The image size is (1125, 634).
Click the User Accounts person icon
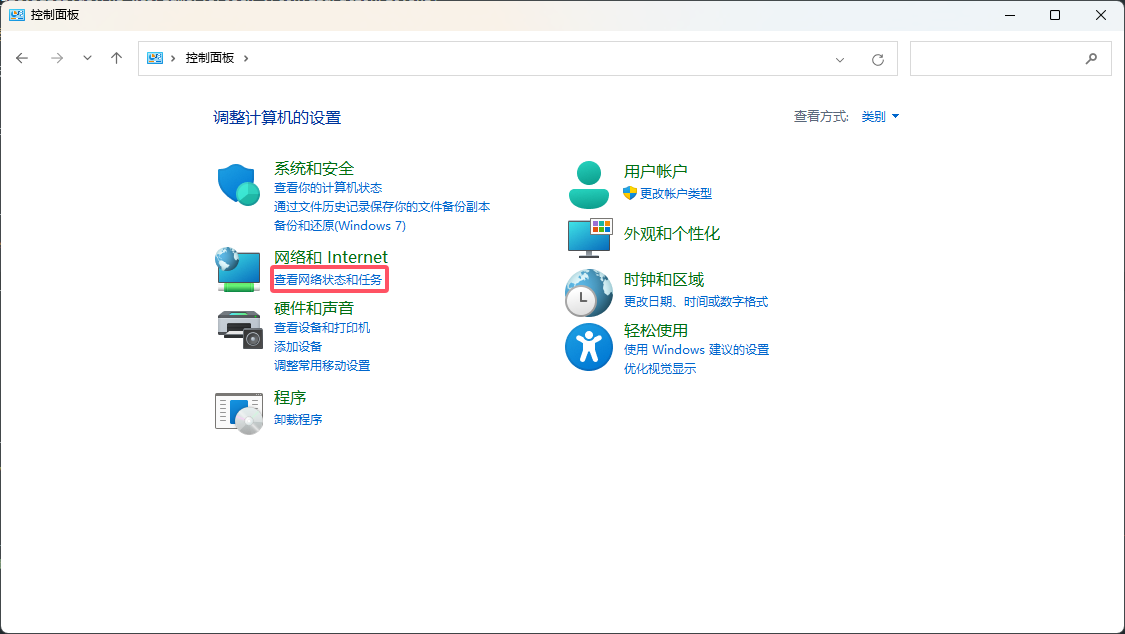tap(588, 185)
